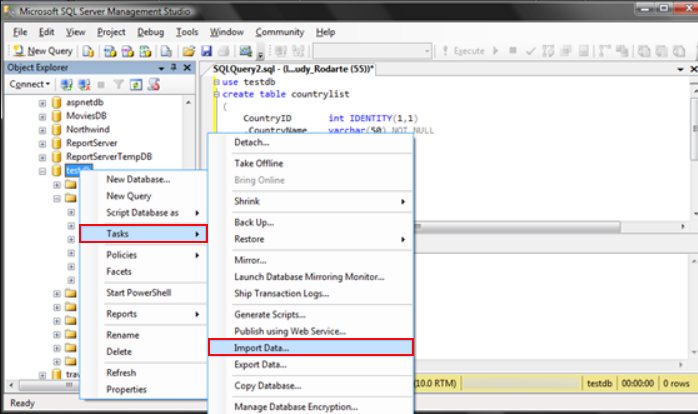Click the Display Estimated Execution Plan icon
698x414 pixels.
[x=548, y=51]
